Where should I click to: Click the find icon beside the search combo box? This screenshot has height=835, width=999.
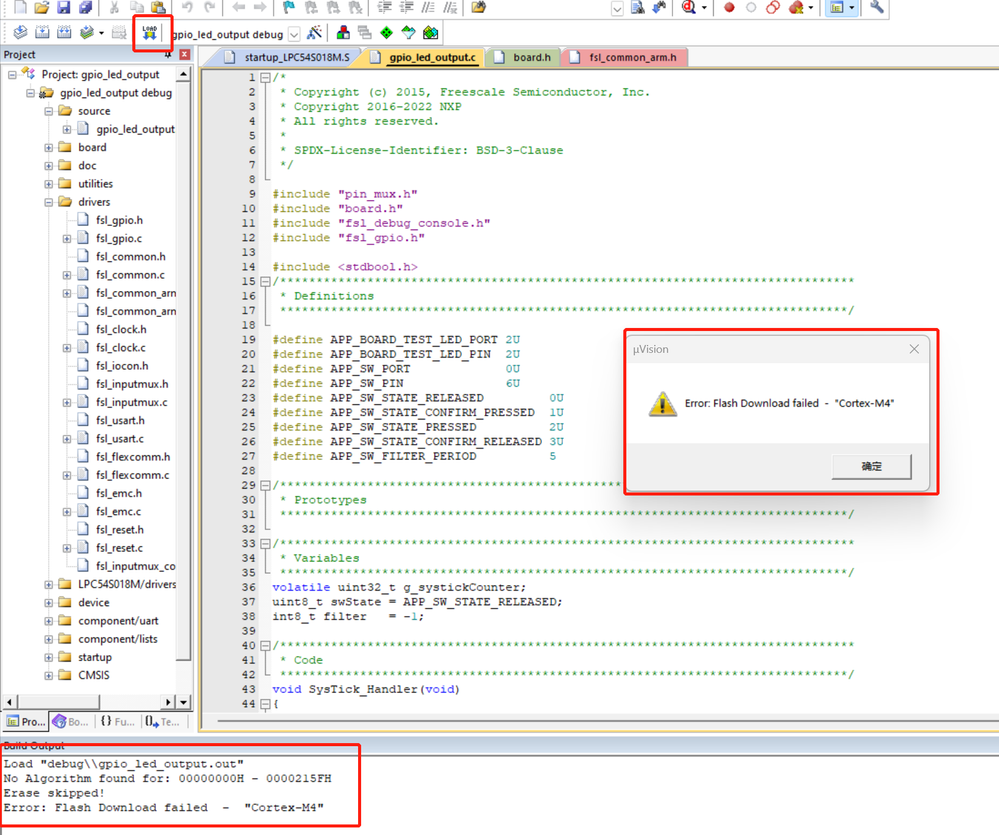tap(638, 7)
